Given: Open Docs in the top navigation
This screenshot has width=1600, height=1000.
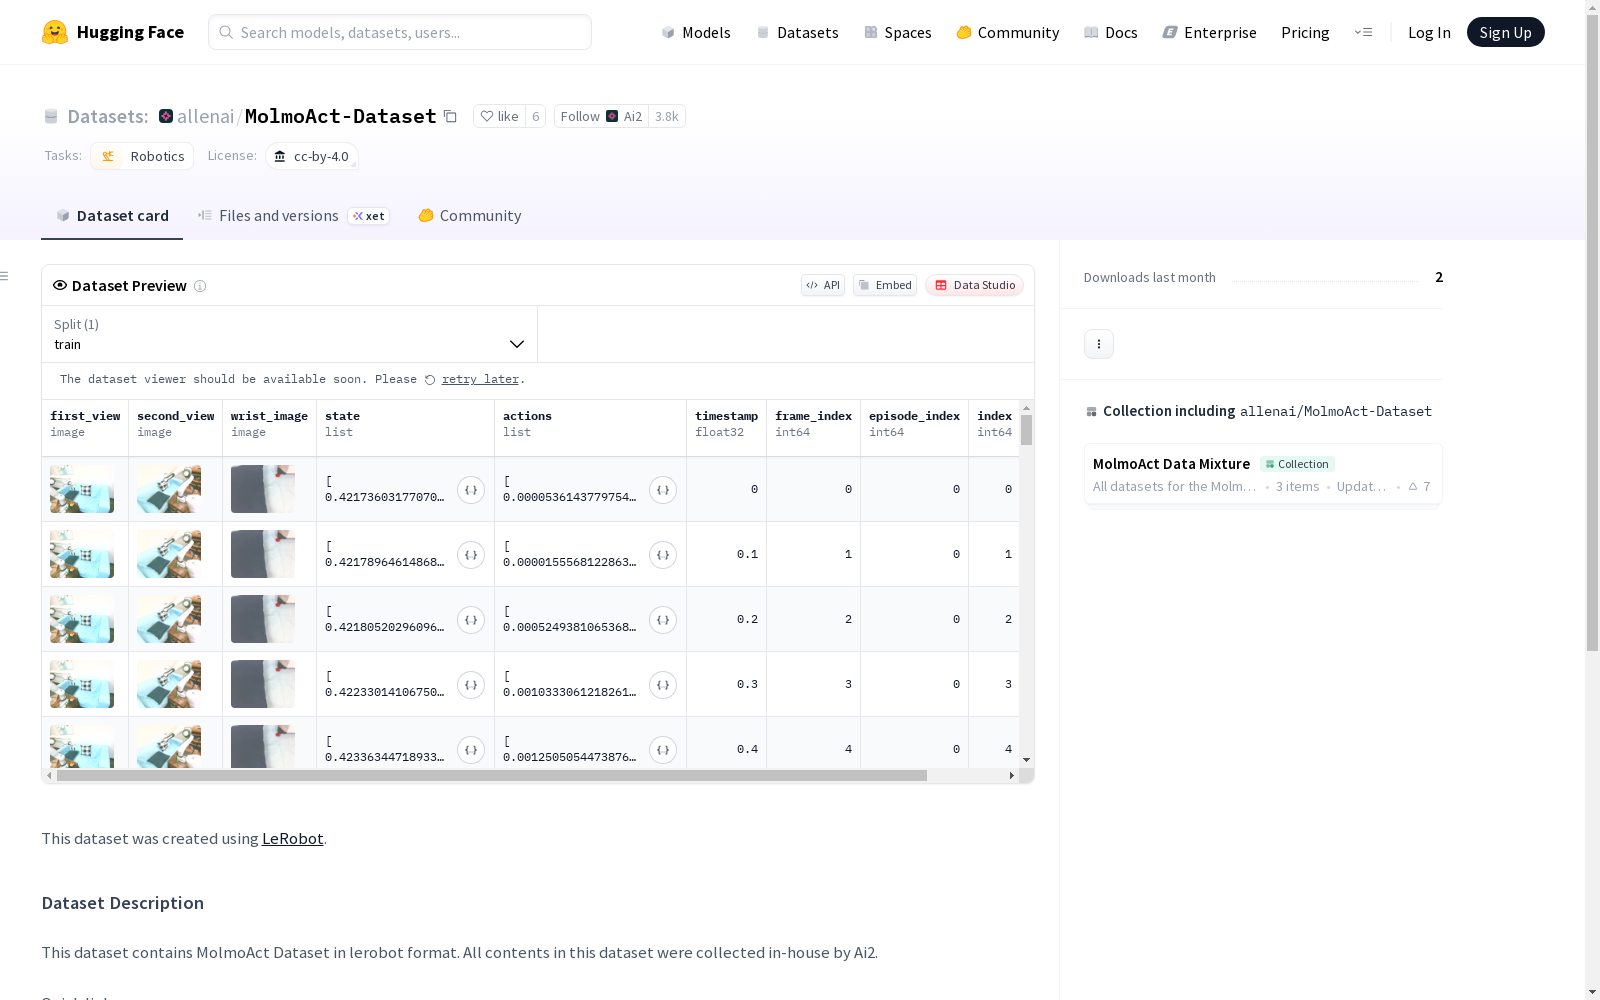Looking at the screenshot, I should [x=1111, y=32].
